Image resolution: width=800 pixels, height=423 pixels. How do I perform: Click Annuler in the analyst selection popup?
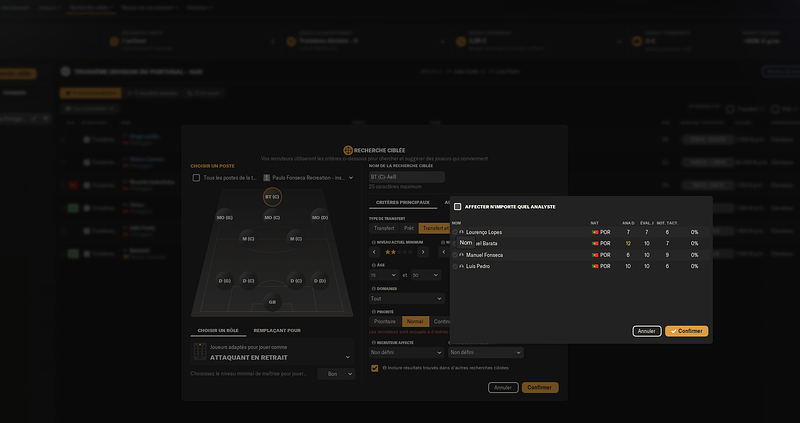[647, 331]
